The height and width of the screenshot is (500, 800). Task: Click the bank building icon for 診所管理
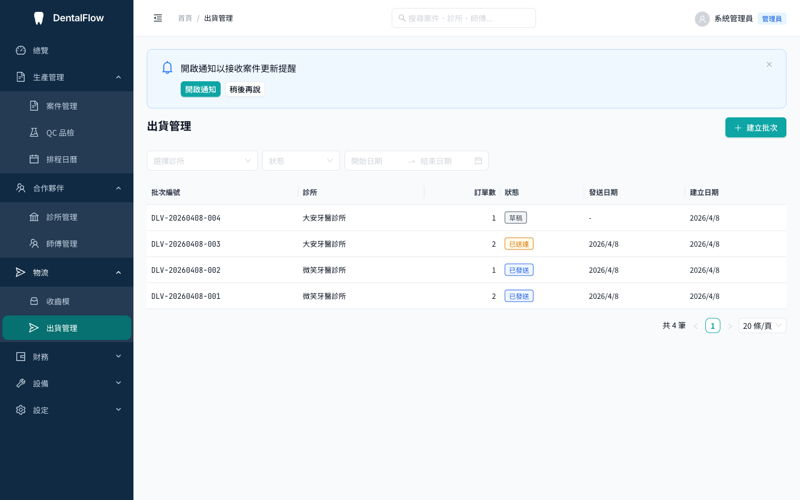click(34, 217)
